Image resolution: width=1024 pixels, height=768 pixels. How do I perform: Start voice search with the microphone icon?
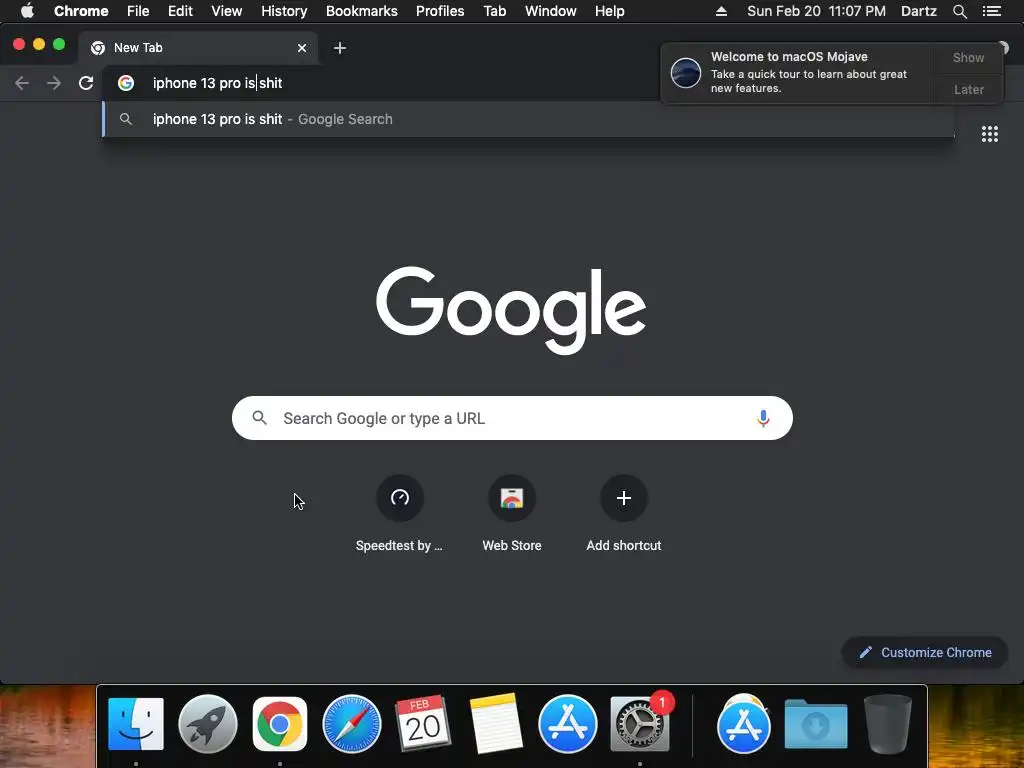[x=763, y=418]
